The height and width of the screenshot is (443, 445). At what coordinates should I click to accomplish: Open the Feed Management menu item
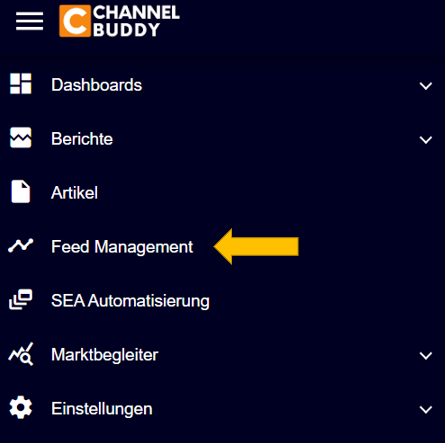coord(122,247)
